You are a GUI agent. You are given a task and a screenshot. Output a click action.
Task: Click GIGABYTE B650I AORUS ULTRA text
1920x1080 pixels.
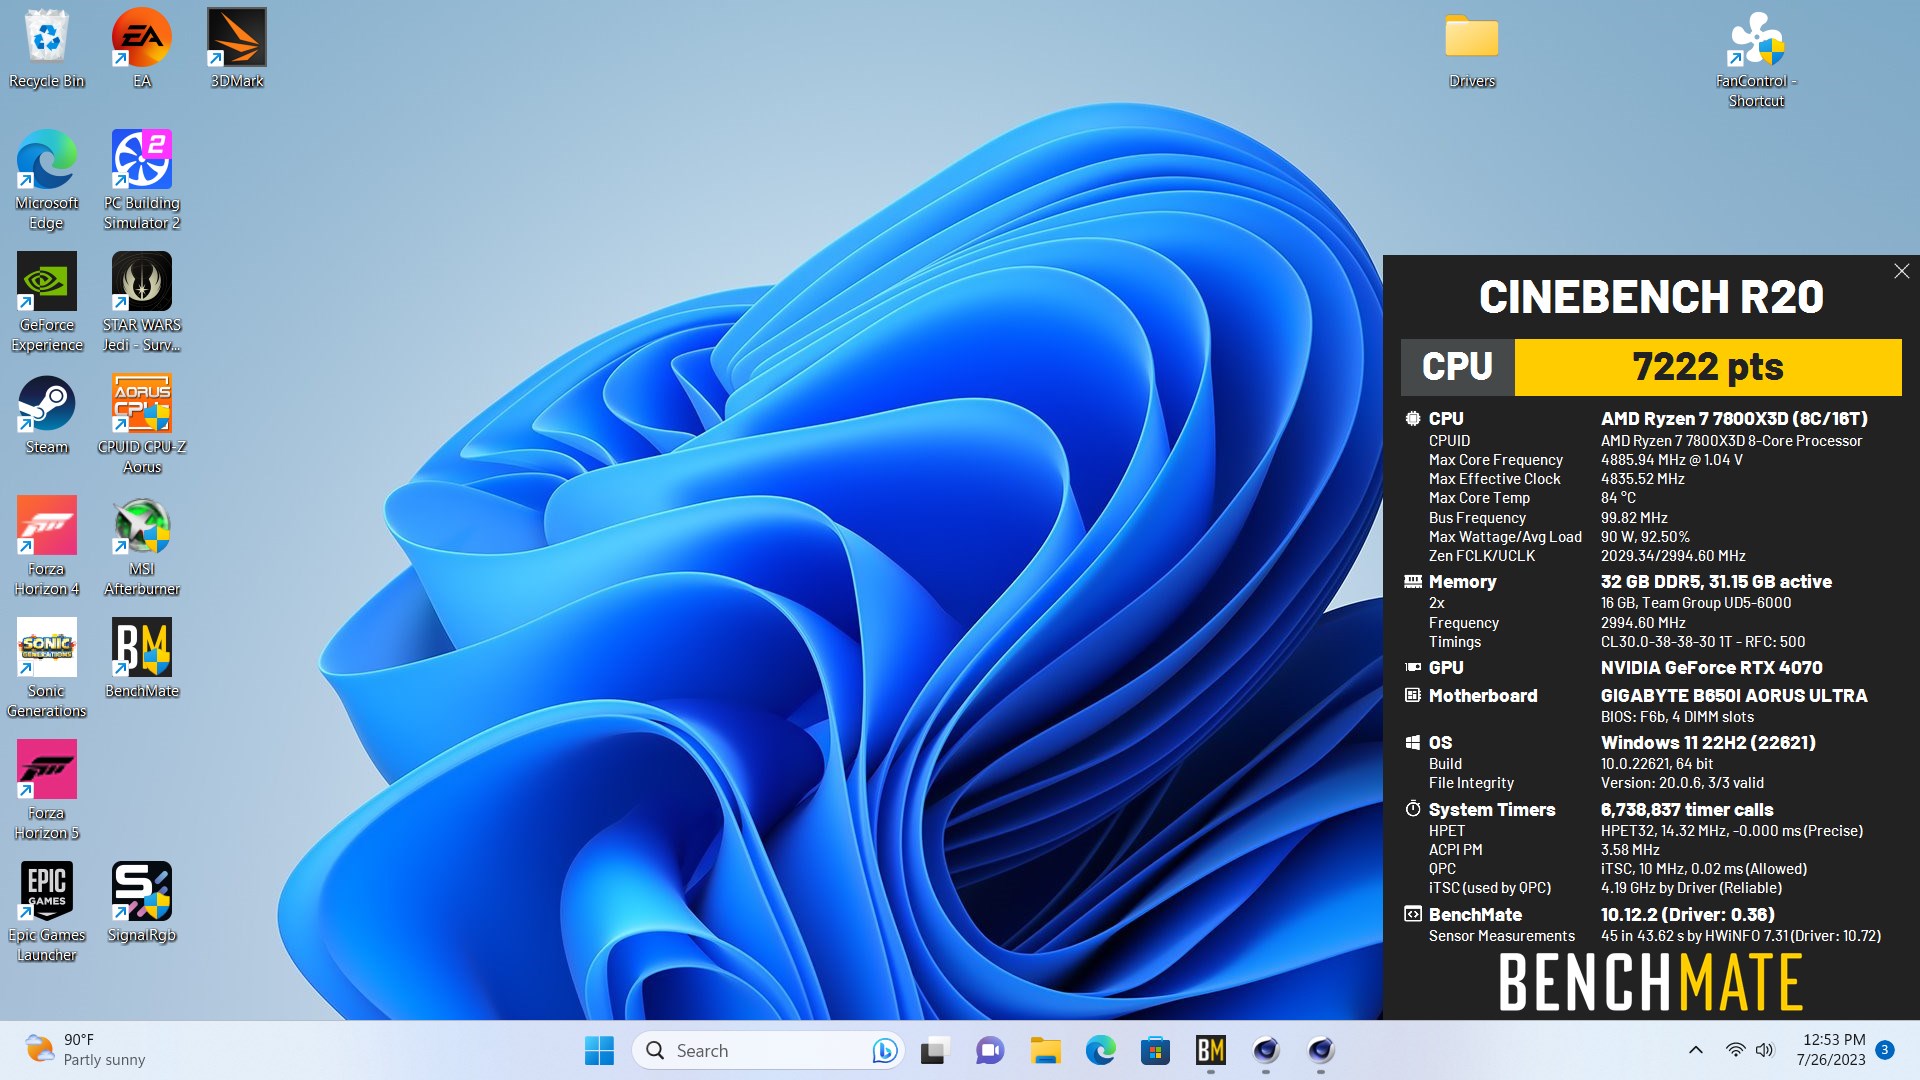point(1733,695)
